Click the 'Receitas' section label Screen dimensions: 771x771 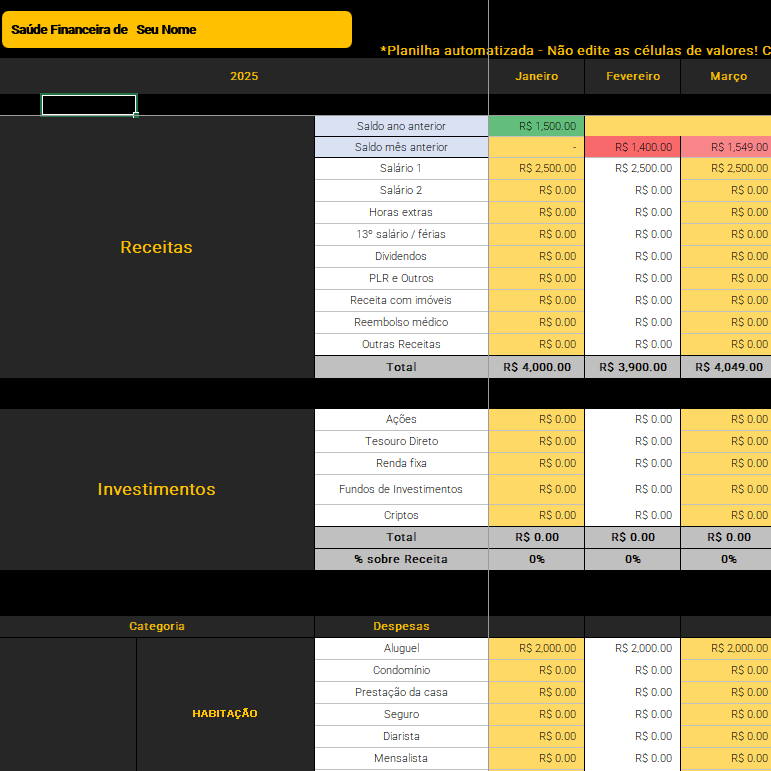(156, 247)
